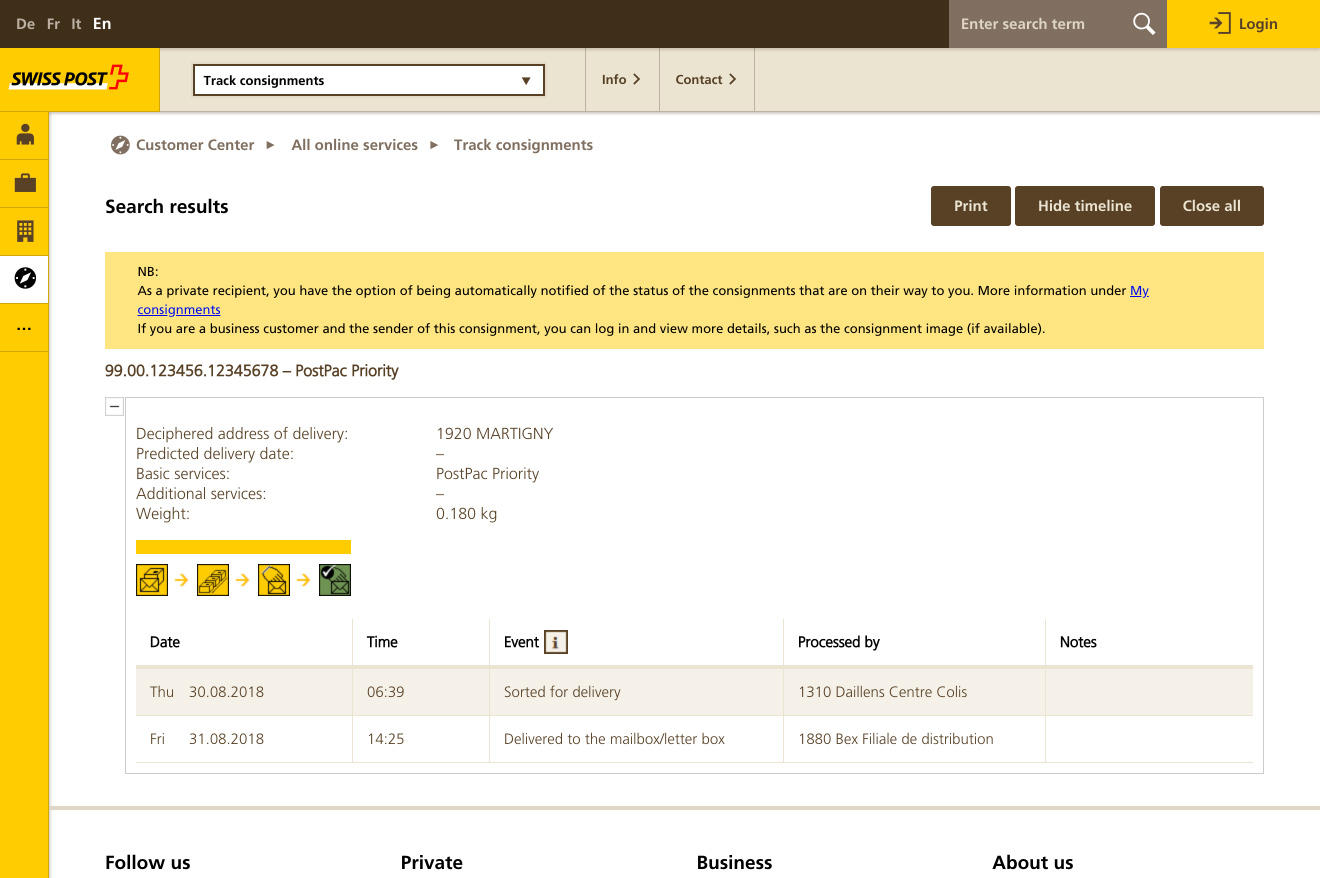The height and width of the screenshot is (878, 1320).
Task: Click the Close all button
Action: (1212, 206)
